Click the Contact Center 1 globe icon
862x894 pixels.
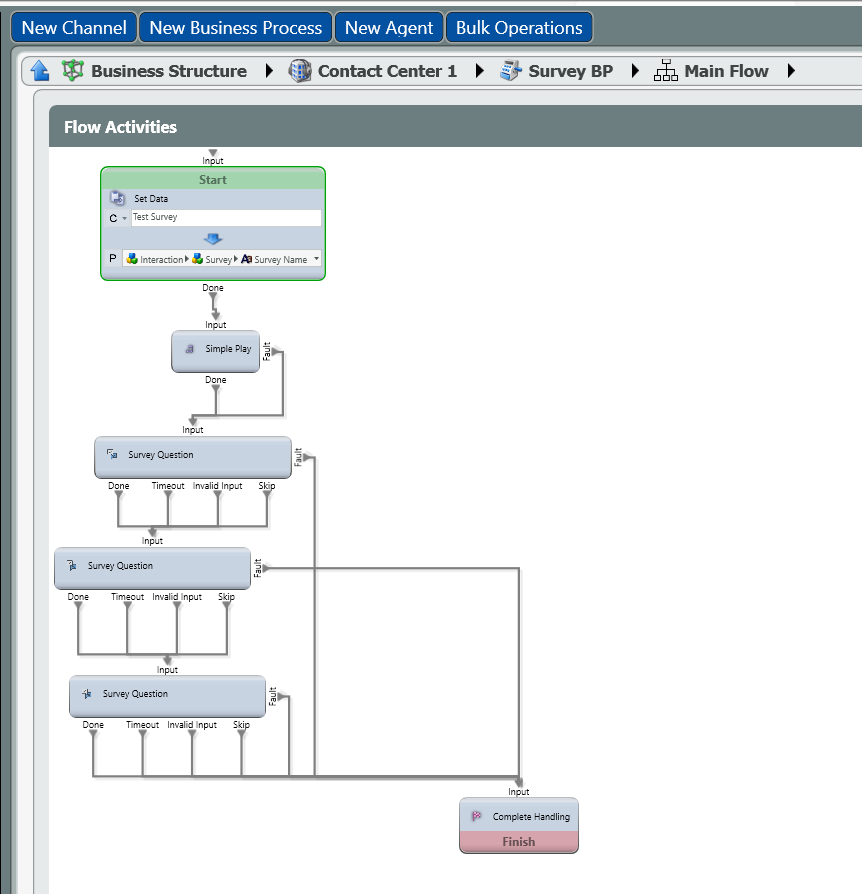(x=300, y=71)
